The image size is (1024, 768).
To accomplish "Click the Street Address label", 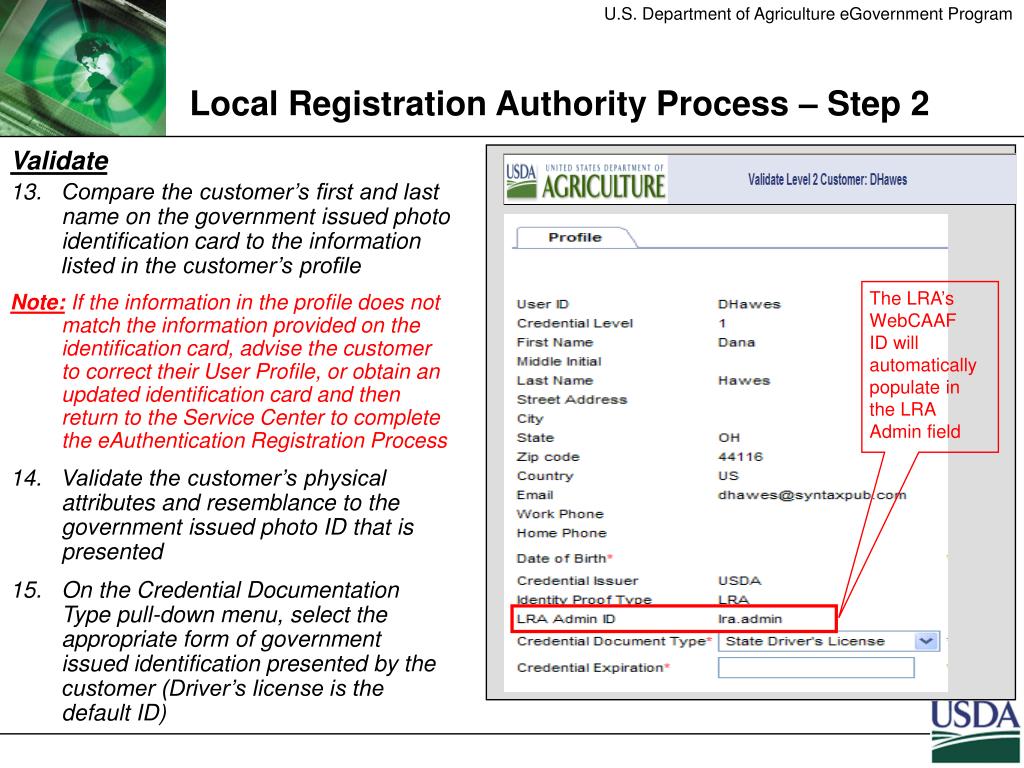I will [571, 400].
